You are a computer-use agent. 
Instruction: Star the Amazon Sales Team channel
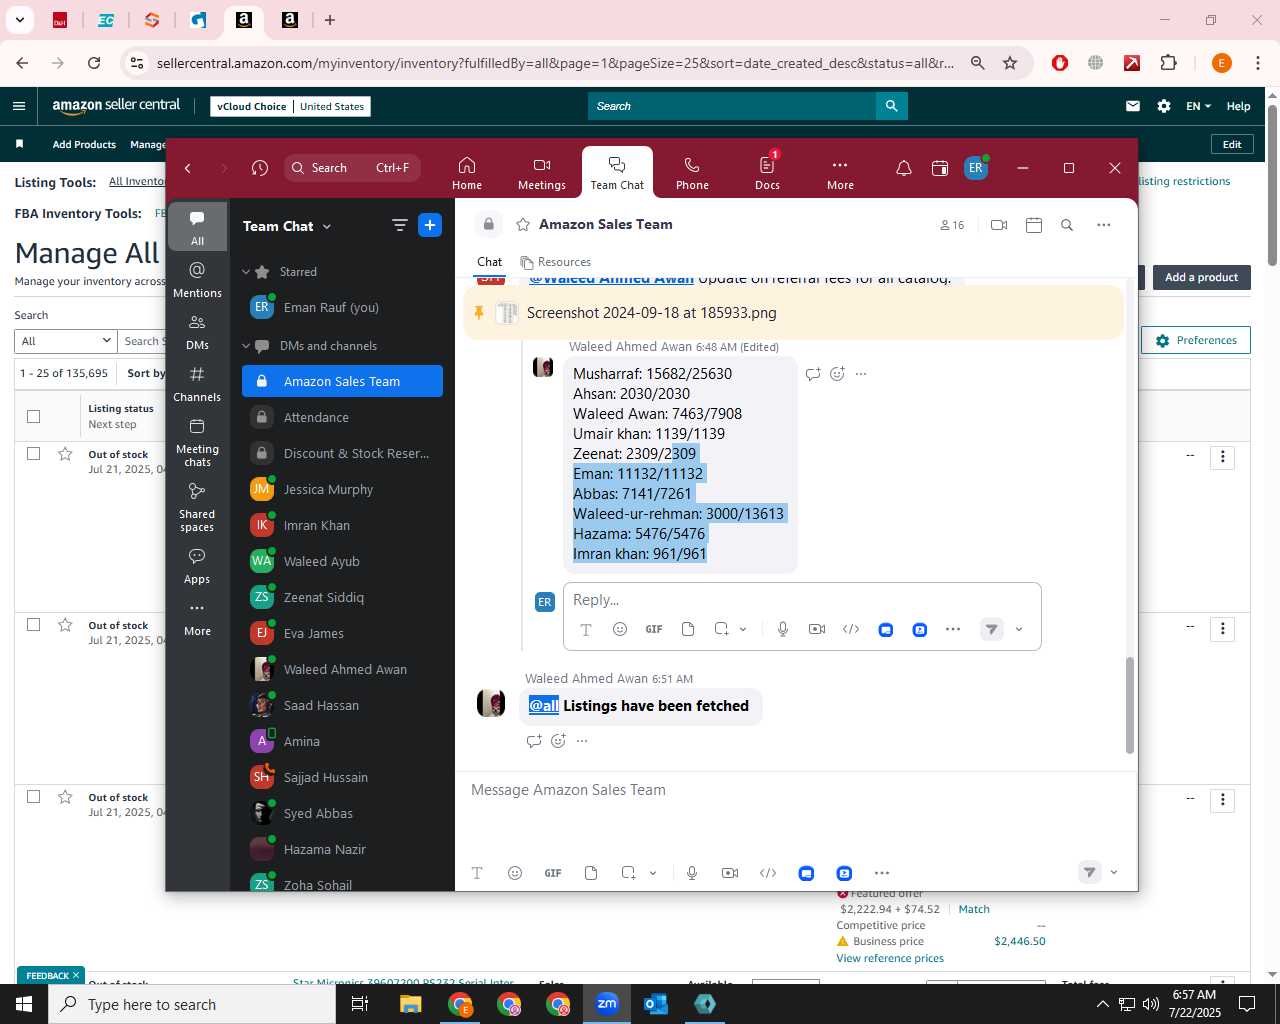(523, 225)
